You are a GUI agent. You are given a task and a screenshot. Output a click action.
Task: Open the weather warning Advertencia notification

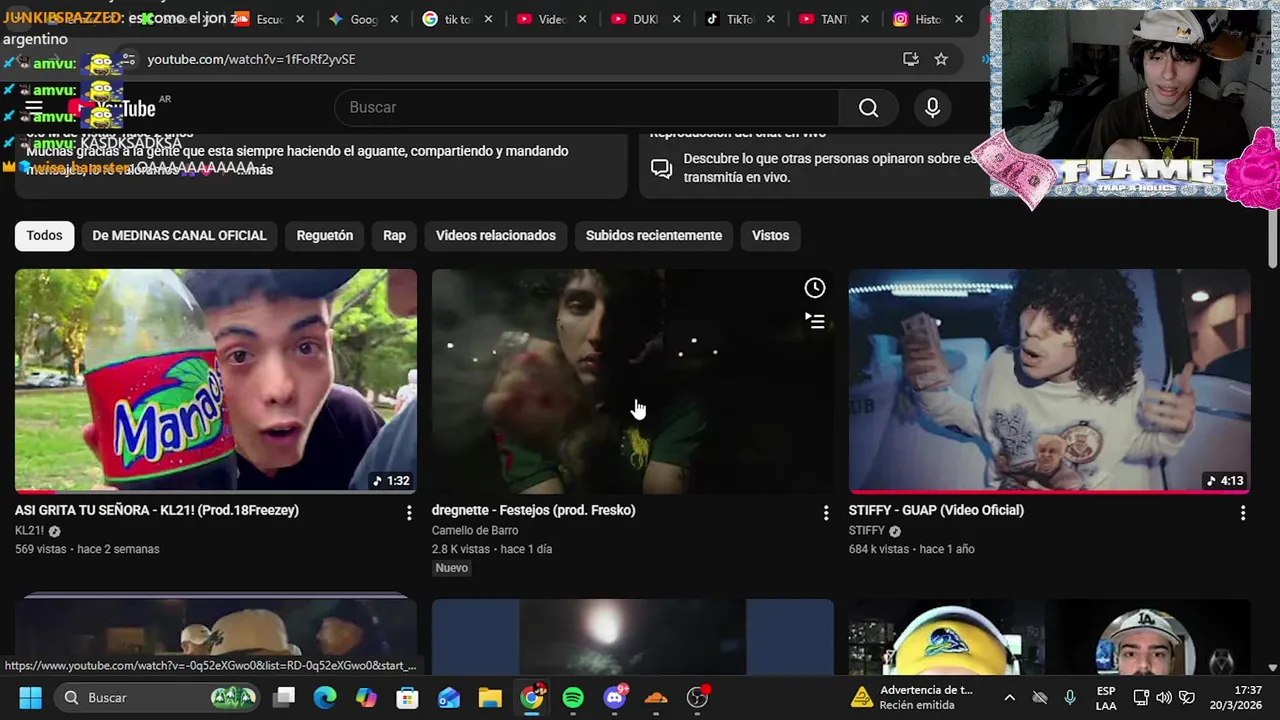[913, 697]
